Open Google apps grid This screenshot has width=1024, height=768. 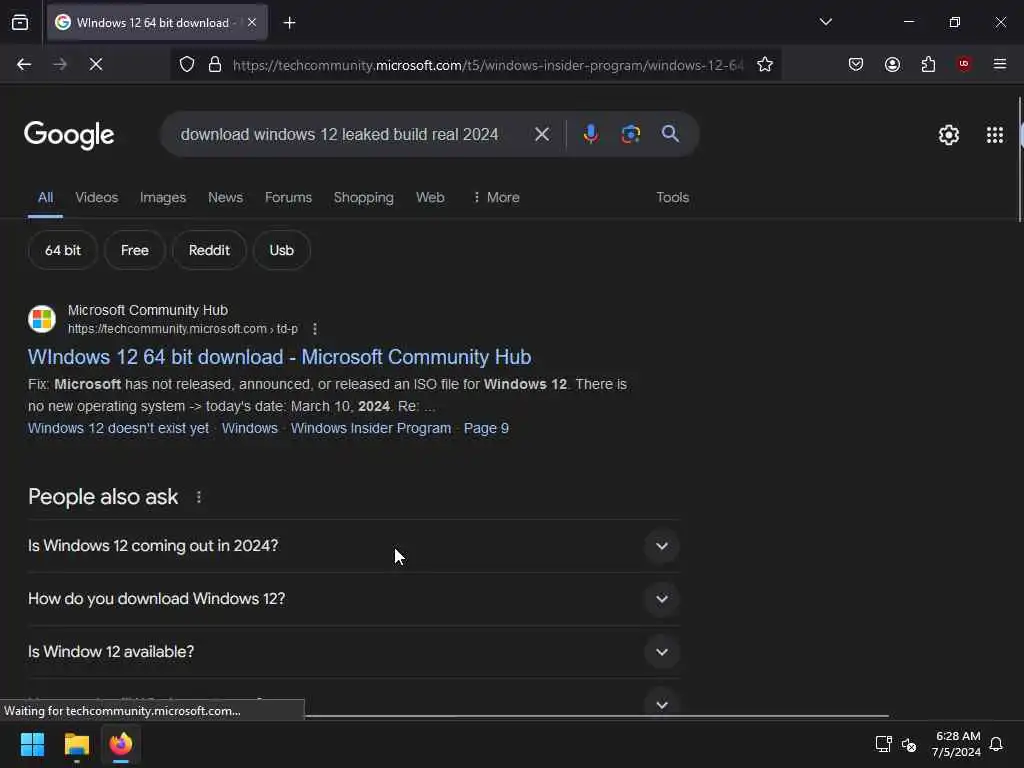pos(995,135)
